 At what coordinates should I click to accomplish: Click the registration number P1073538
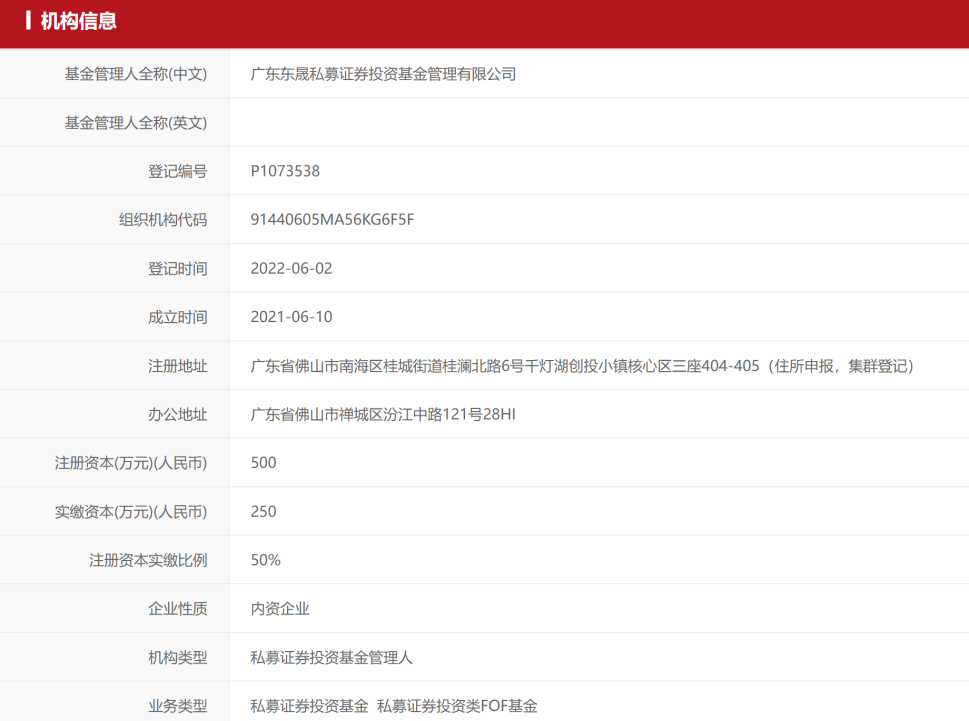283,170
